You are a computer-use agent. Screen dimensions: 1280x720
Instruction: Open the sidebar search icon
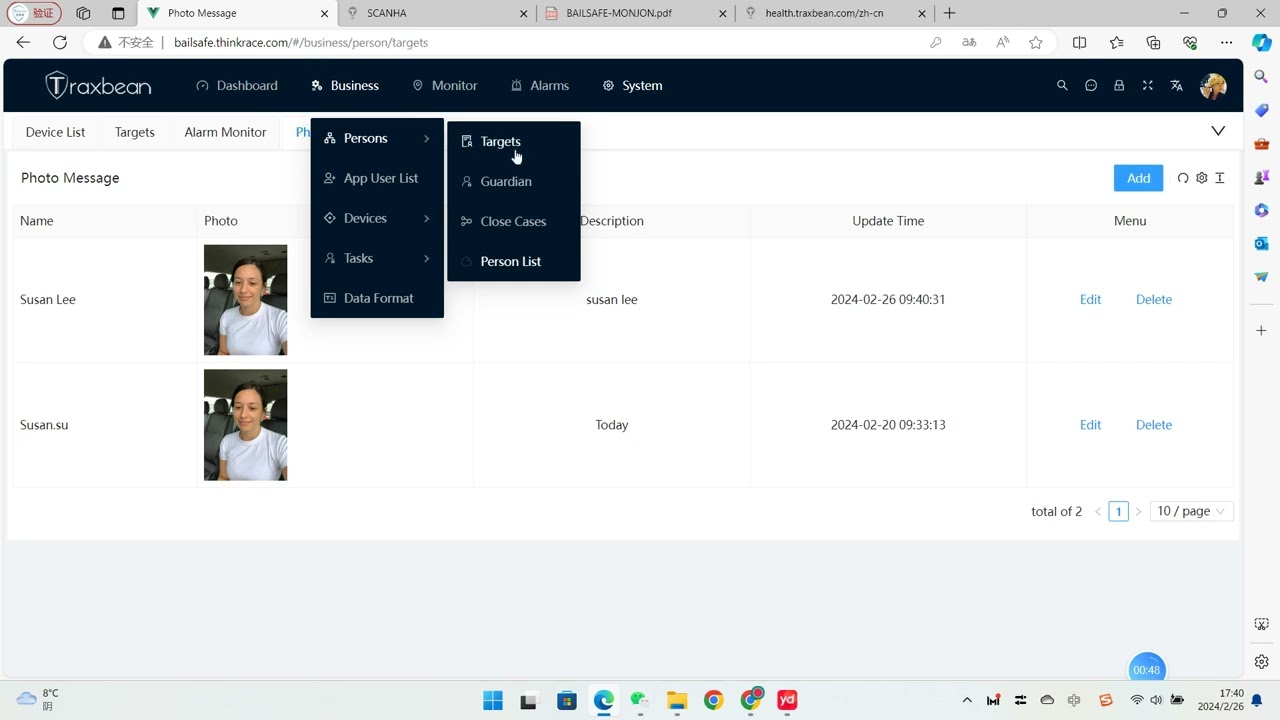point(1262,77)
